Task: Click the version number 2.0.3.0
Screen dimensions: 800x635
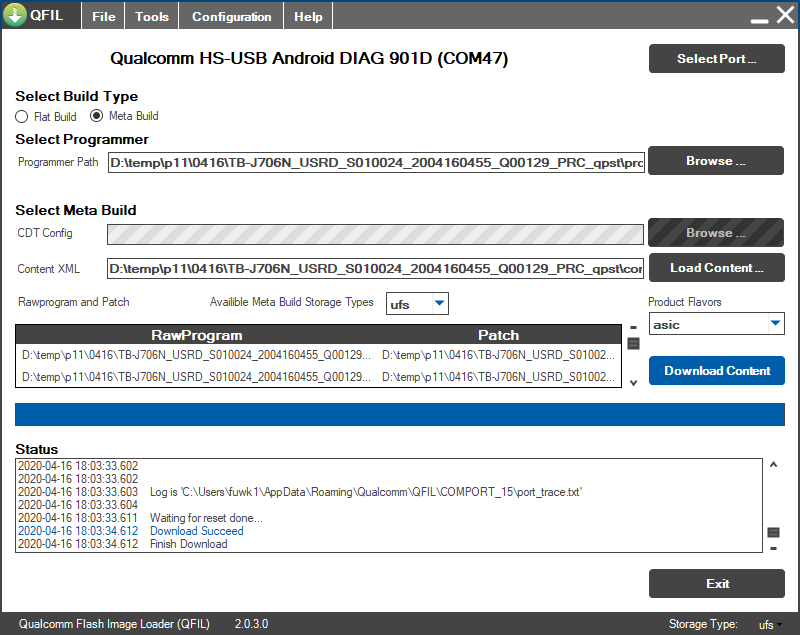Action: point(251,624)
